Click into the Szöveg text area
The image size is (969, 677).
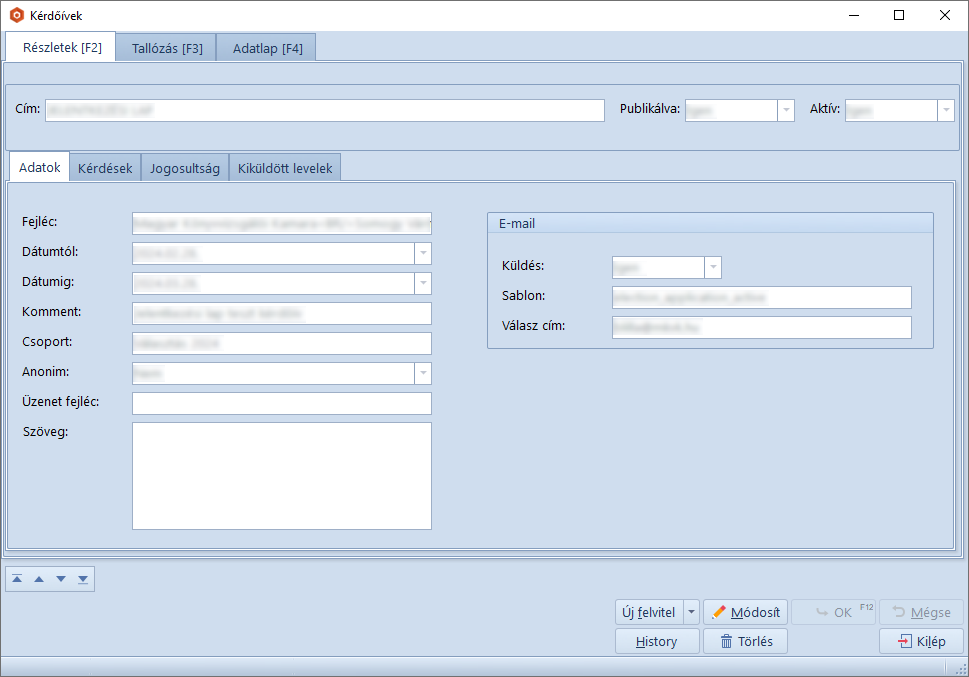(281, 475)
